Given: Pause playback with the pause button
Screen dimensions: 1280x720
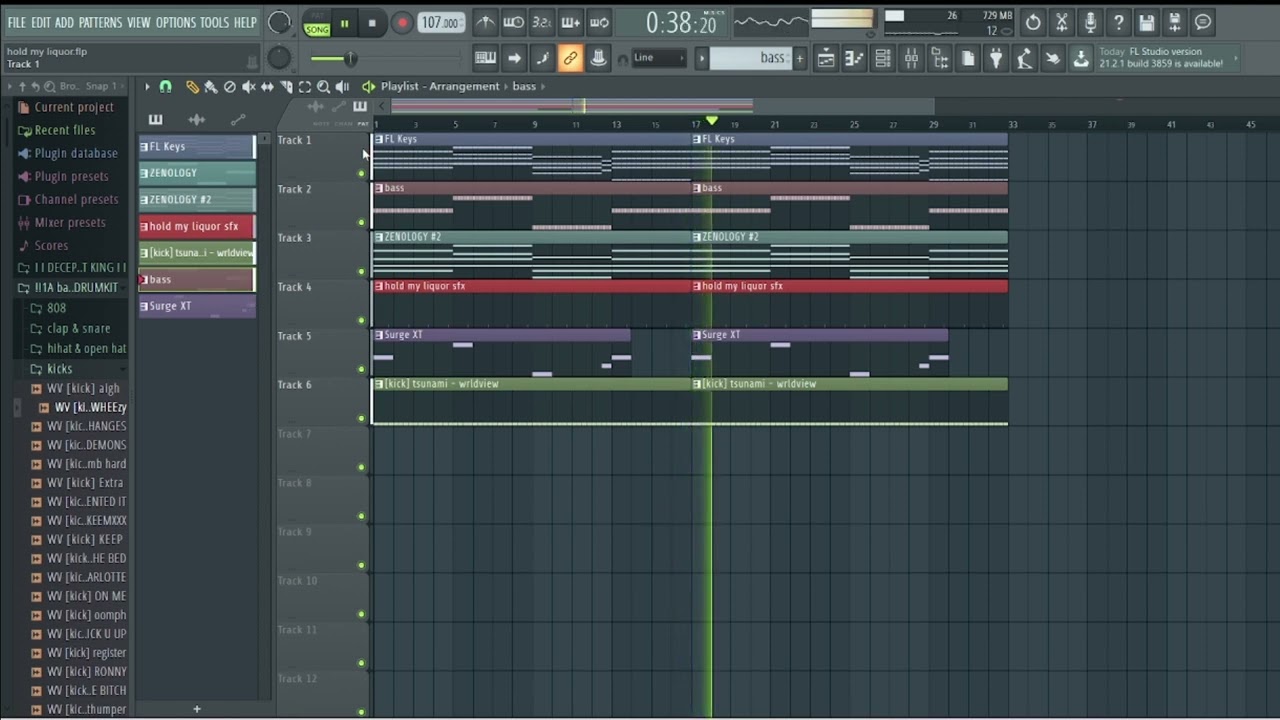Looking at the screenshot, I should click(x=345, y=23).
